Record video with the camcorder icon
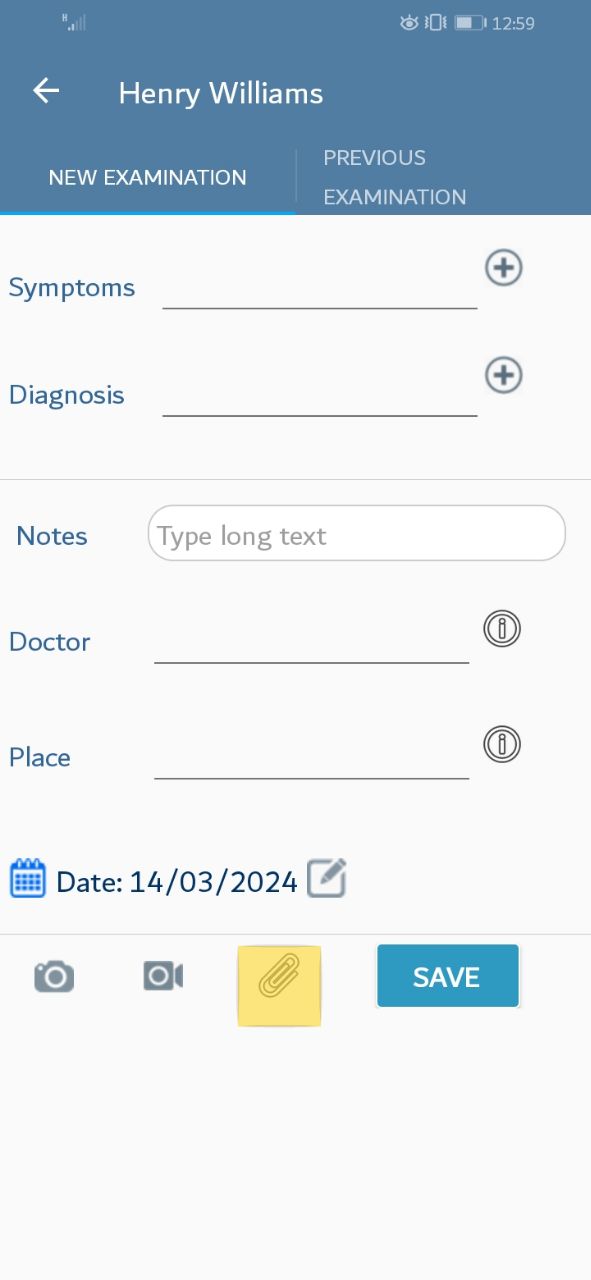This screenshot has width=591, height=1280. click(162, 976)
